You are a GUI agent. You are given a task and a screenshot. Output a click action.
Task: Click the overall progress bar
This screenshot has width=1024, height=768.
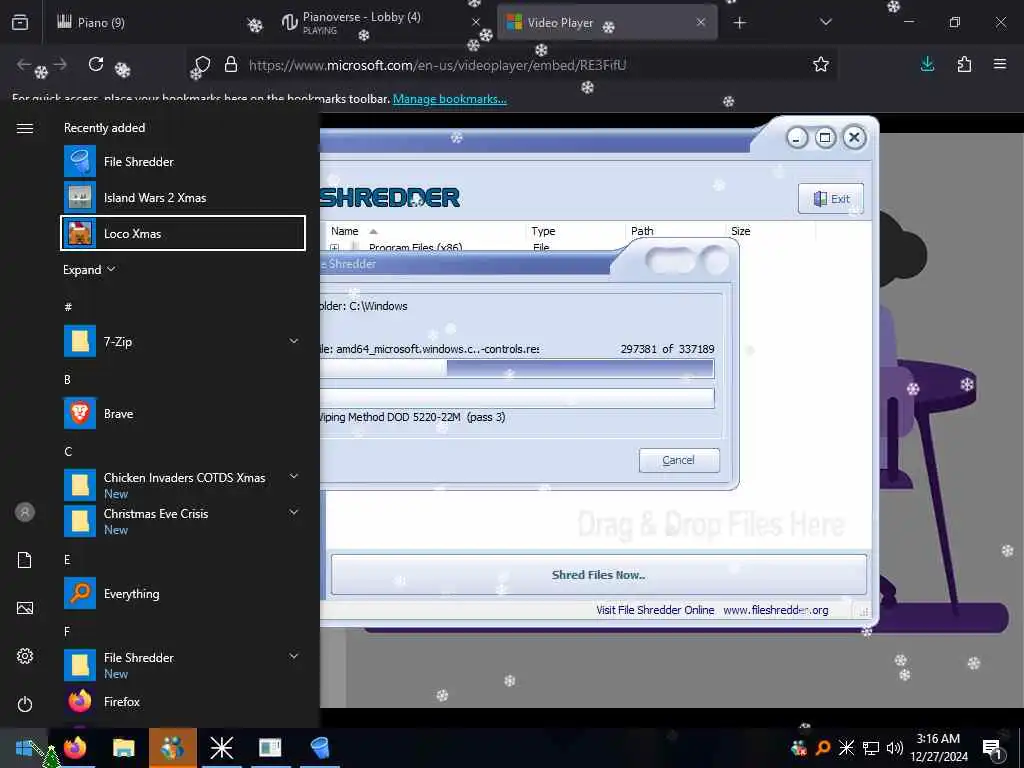(517, 398)
